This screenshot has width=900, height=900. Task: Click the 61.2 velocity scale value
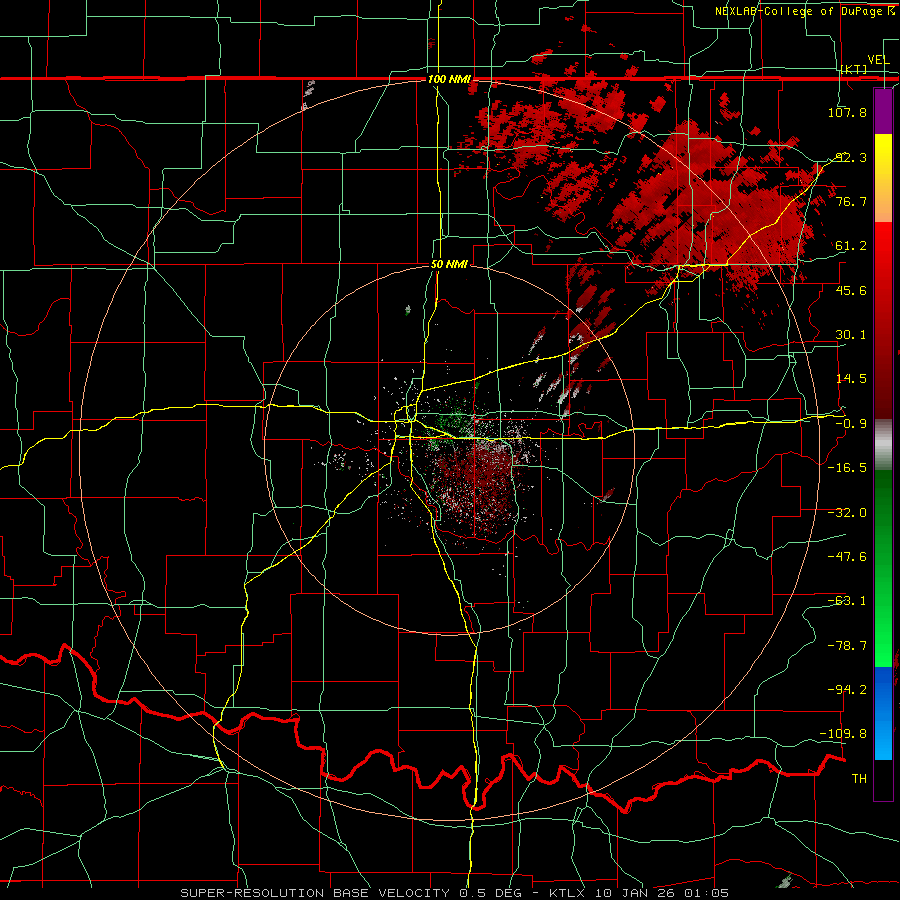click(850, 246)
